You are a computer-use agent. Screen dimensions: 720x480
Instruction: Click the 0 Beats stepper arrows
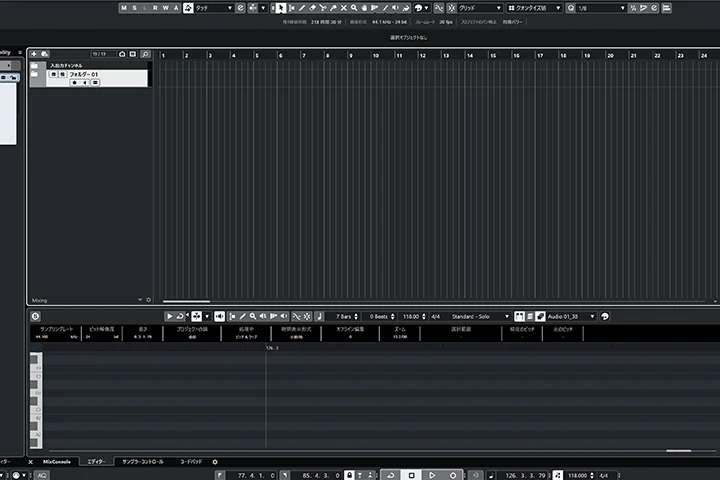click(393, 316)
